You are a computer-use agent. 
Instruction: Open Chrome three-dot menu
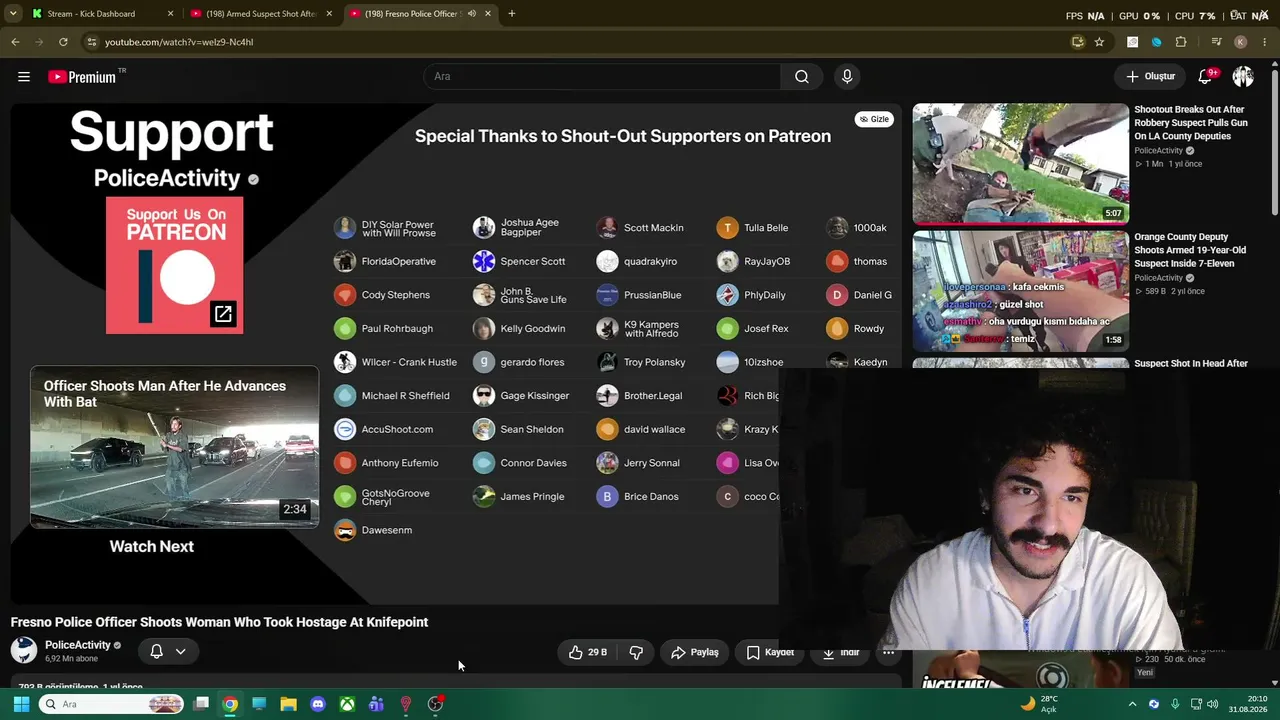pos(1265,42)
